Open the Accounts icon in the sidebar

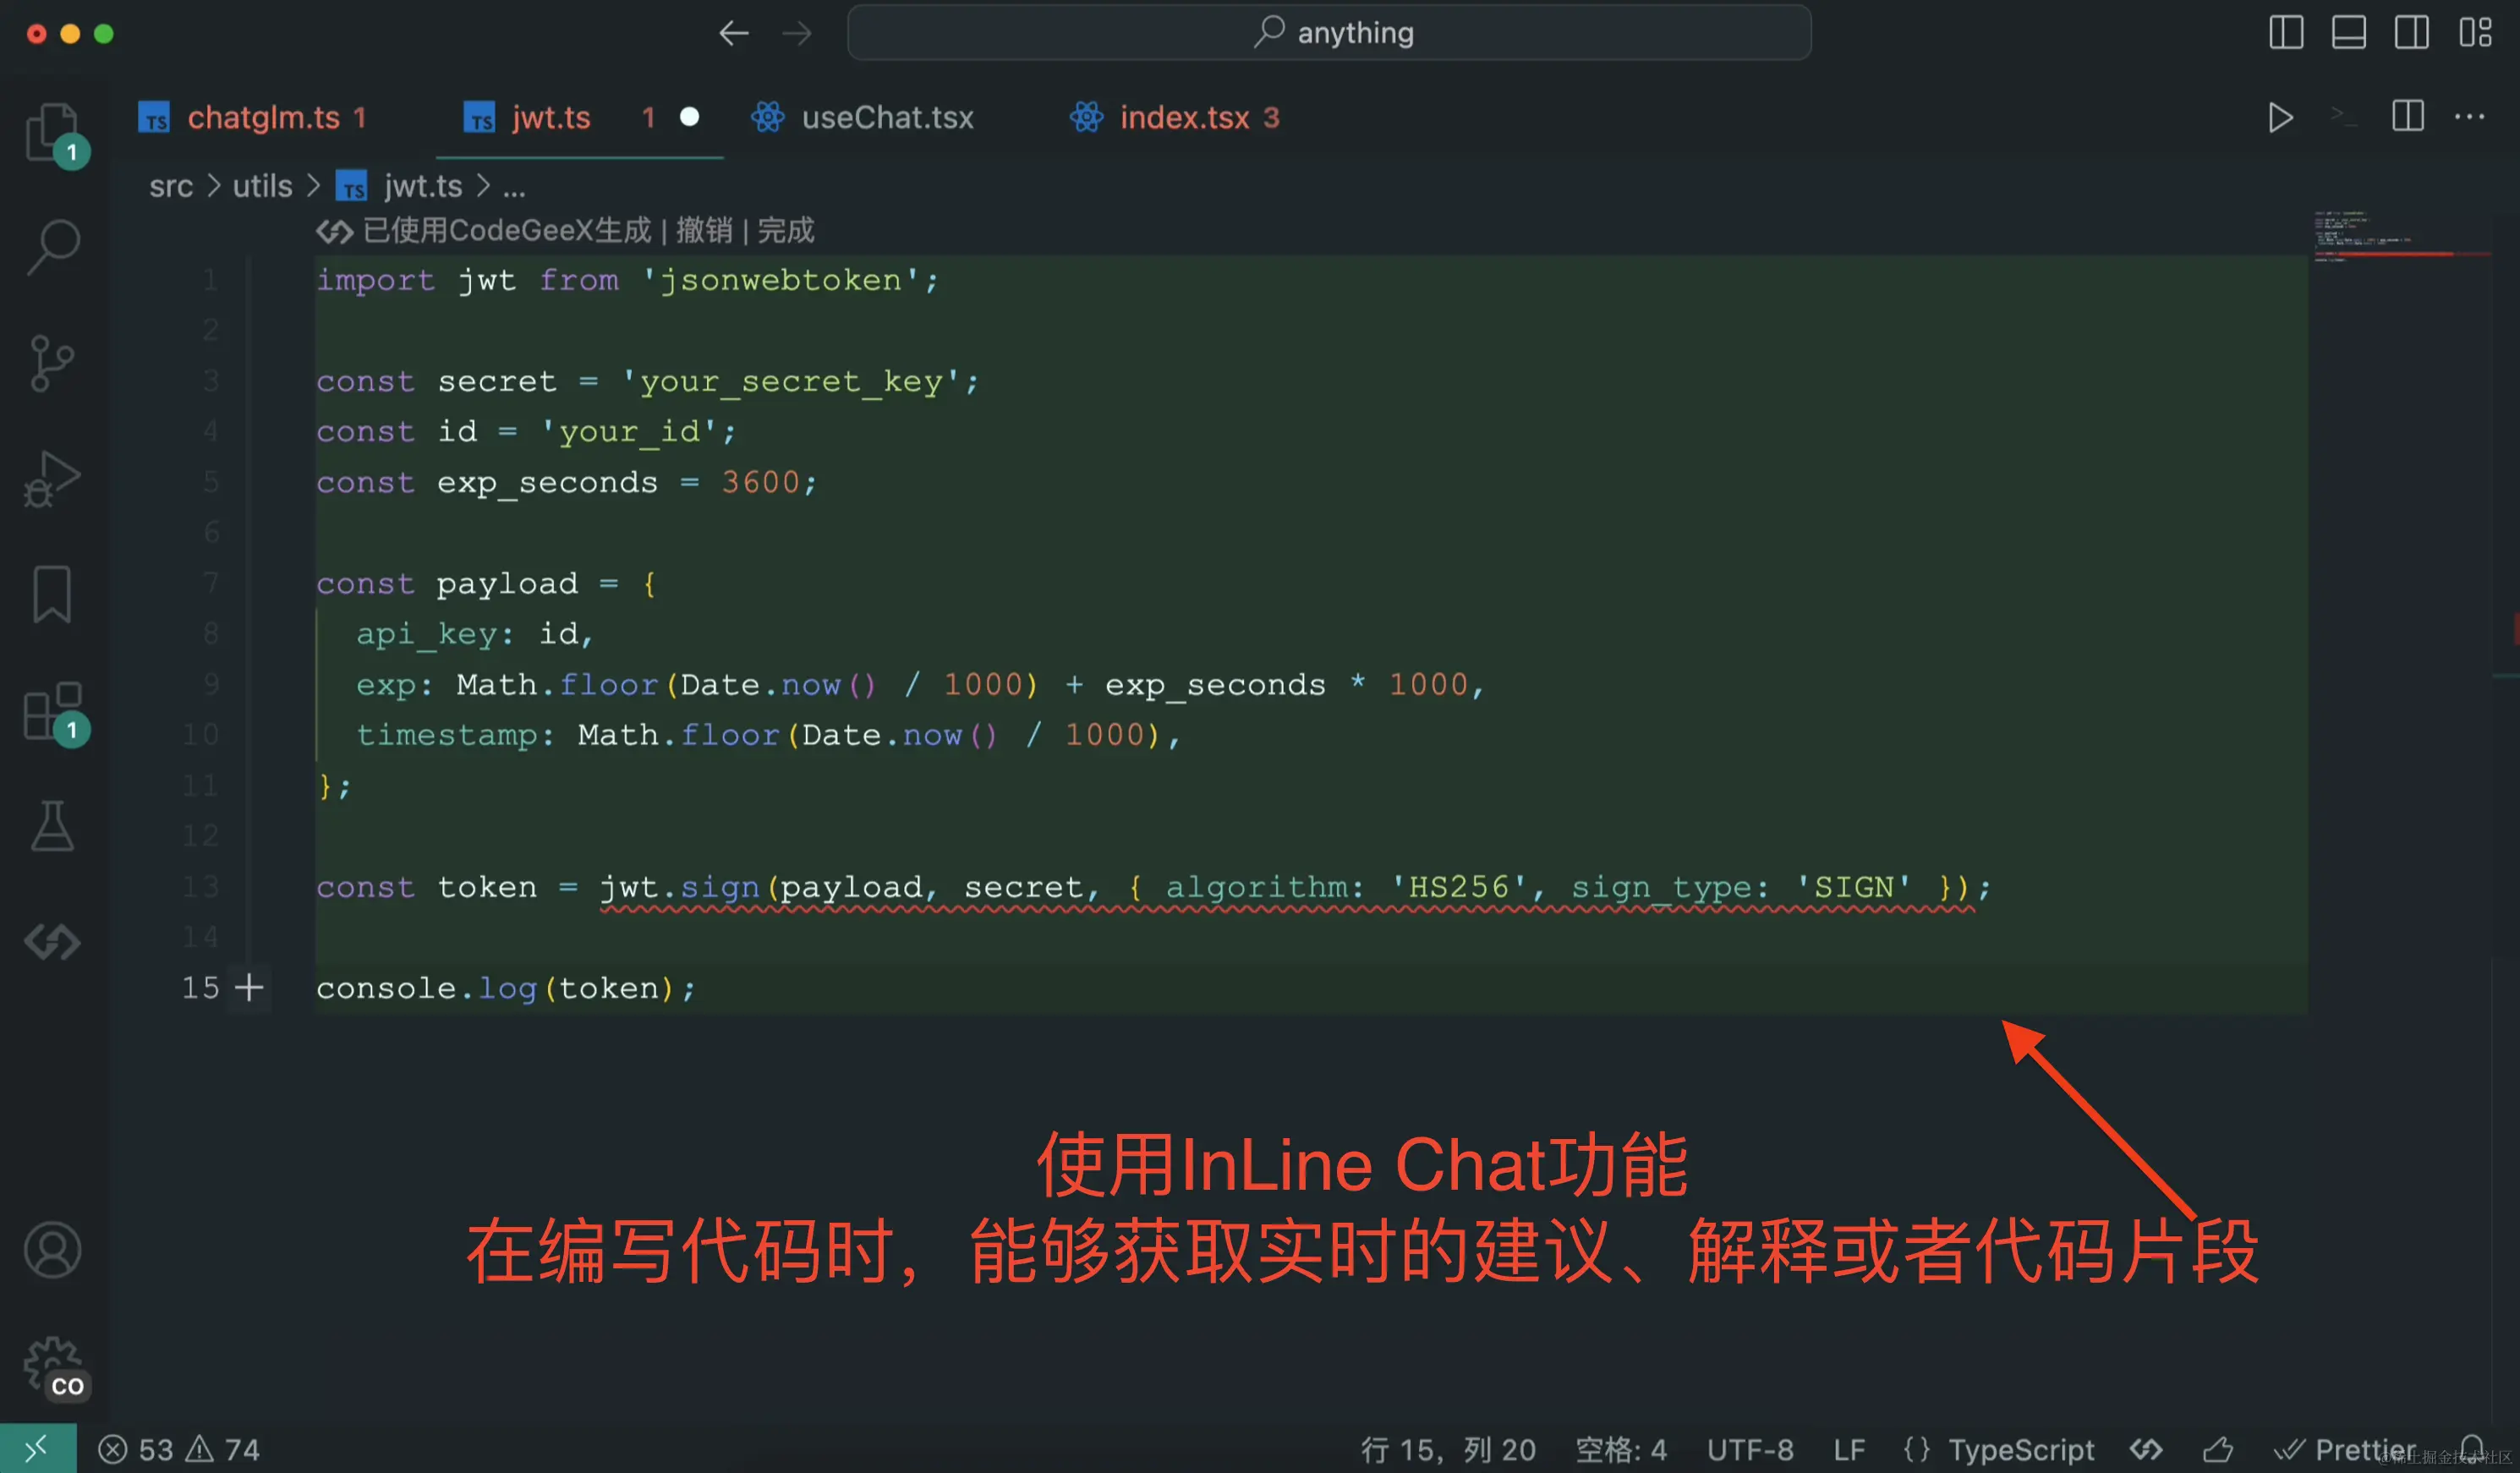[x=52, y=1250]
